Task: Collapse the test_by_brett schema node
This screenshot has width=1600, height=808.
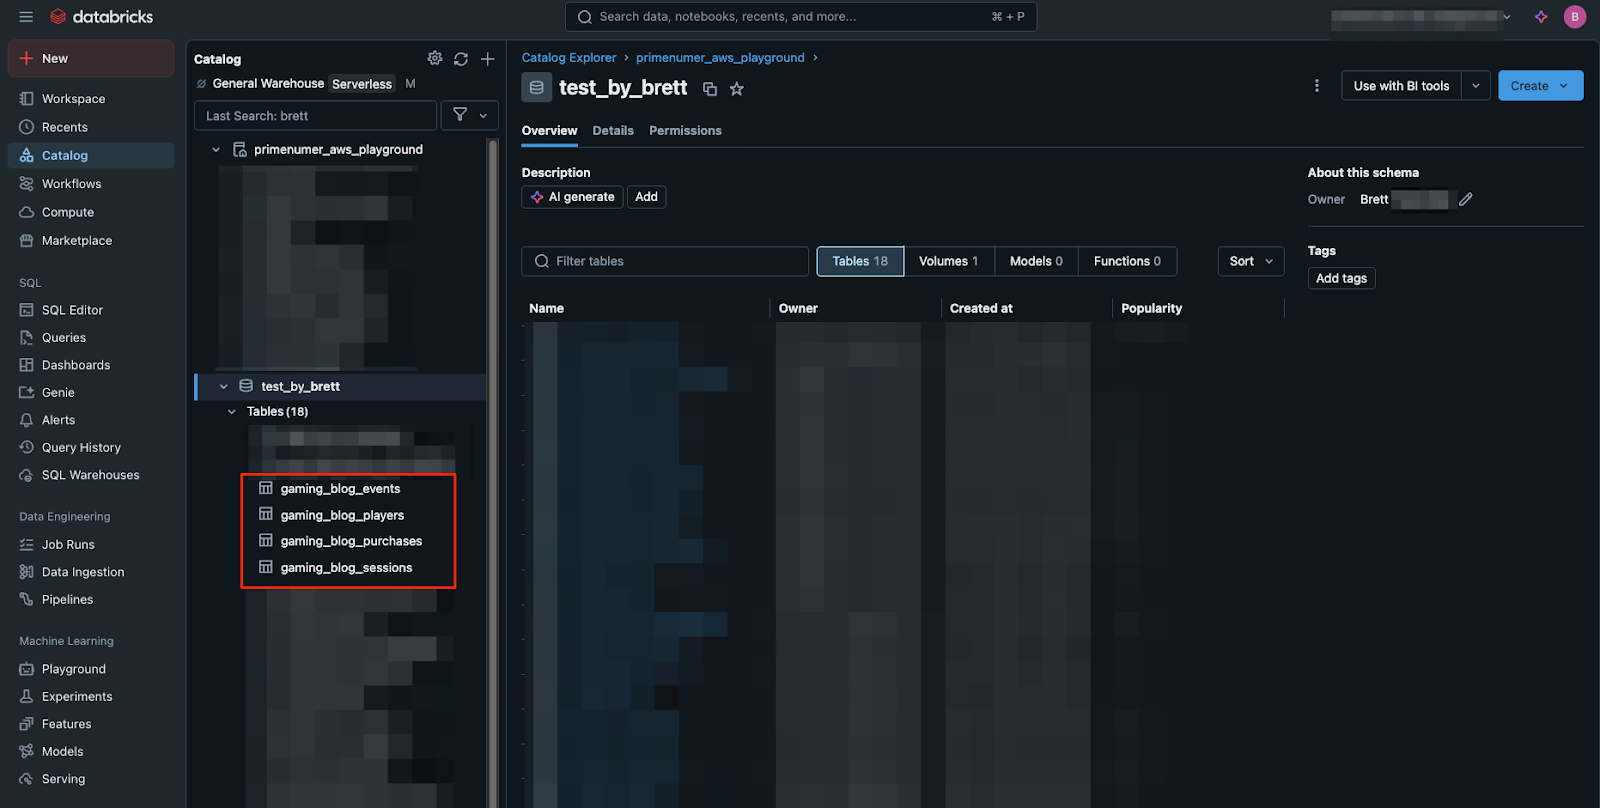Action: point(224,387)
